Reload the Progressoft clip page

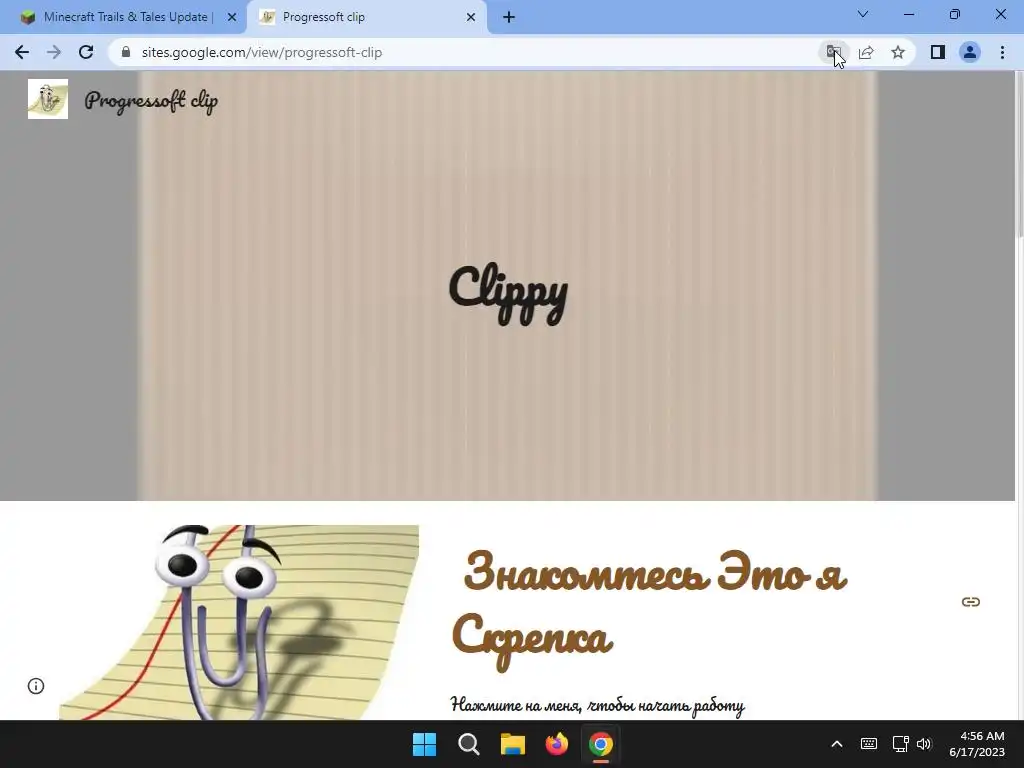tap(86, 52)
